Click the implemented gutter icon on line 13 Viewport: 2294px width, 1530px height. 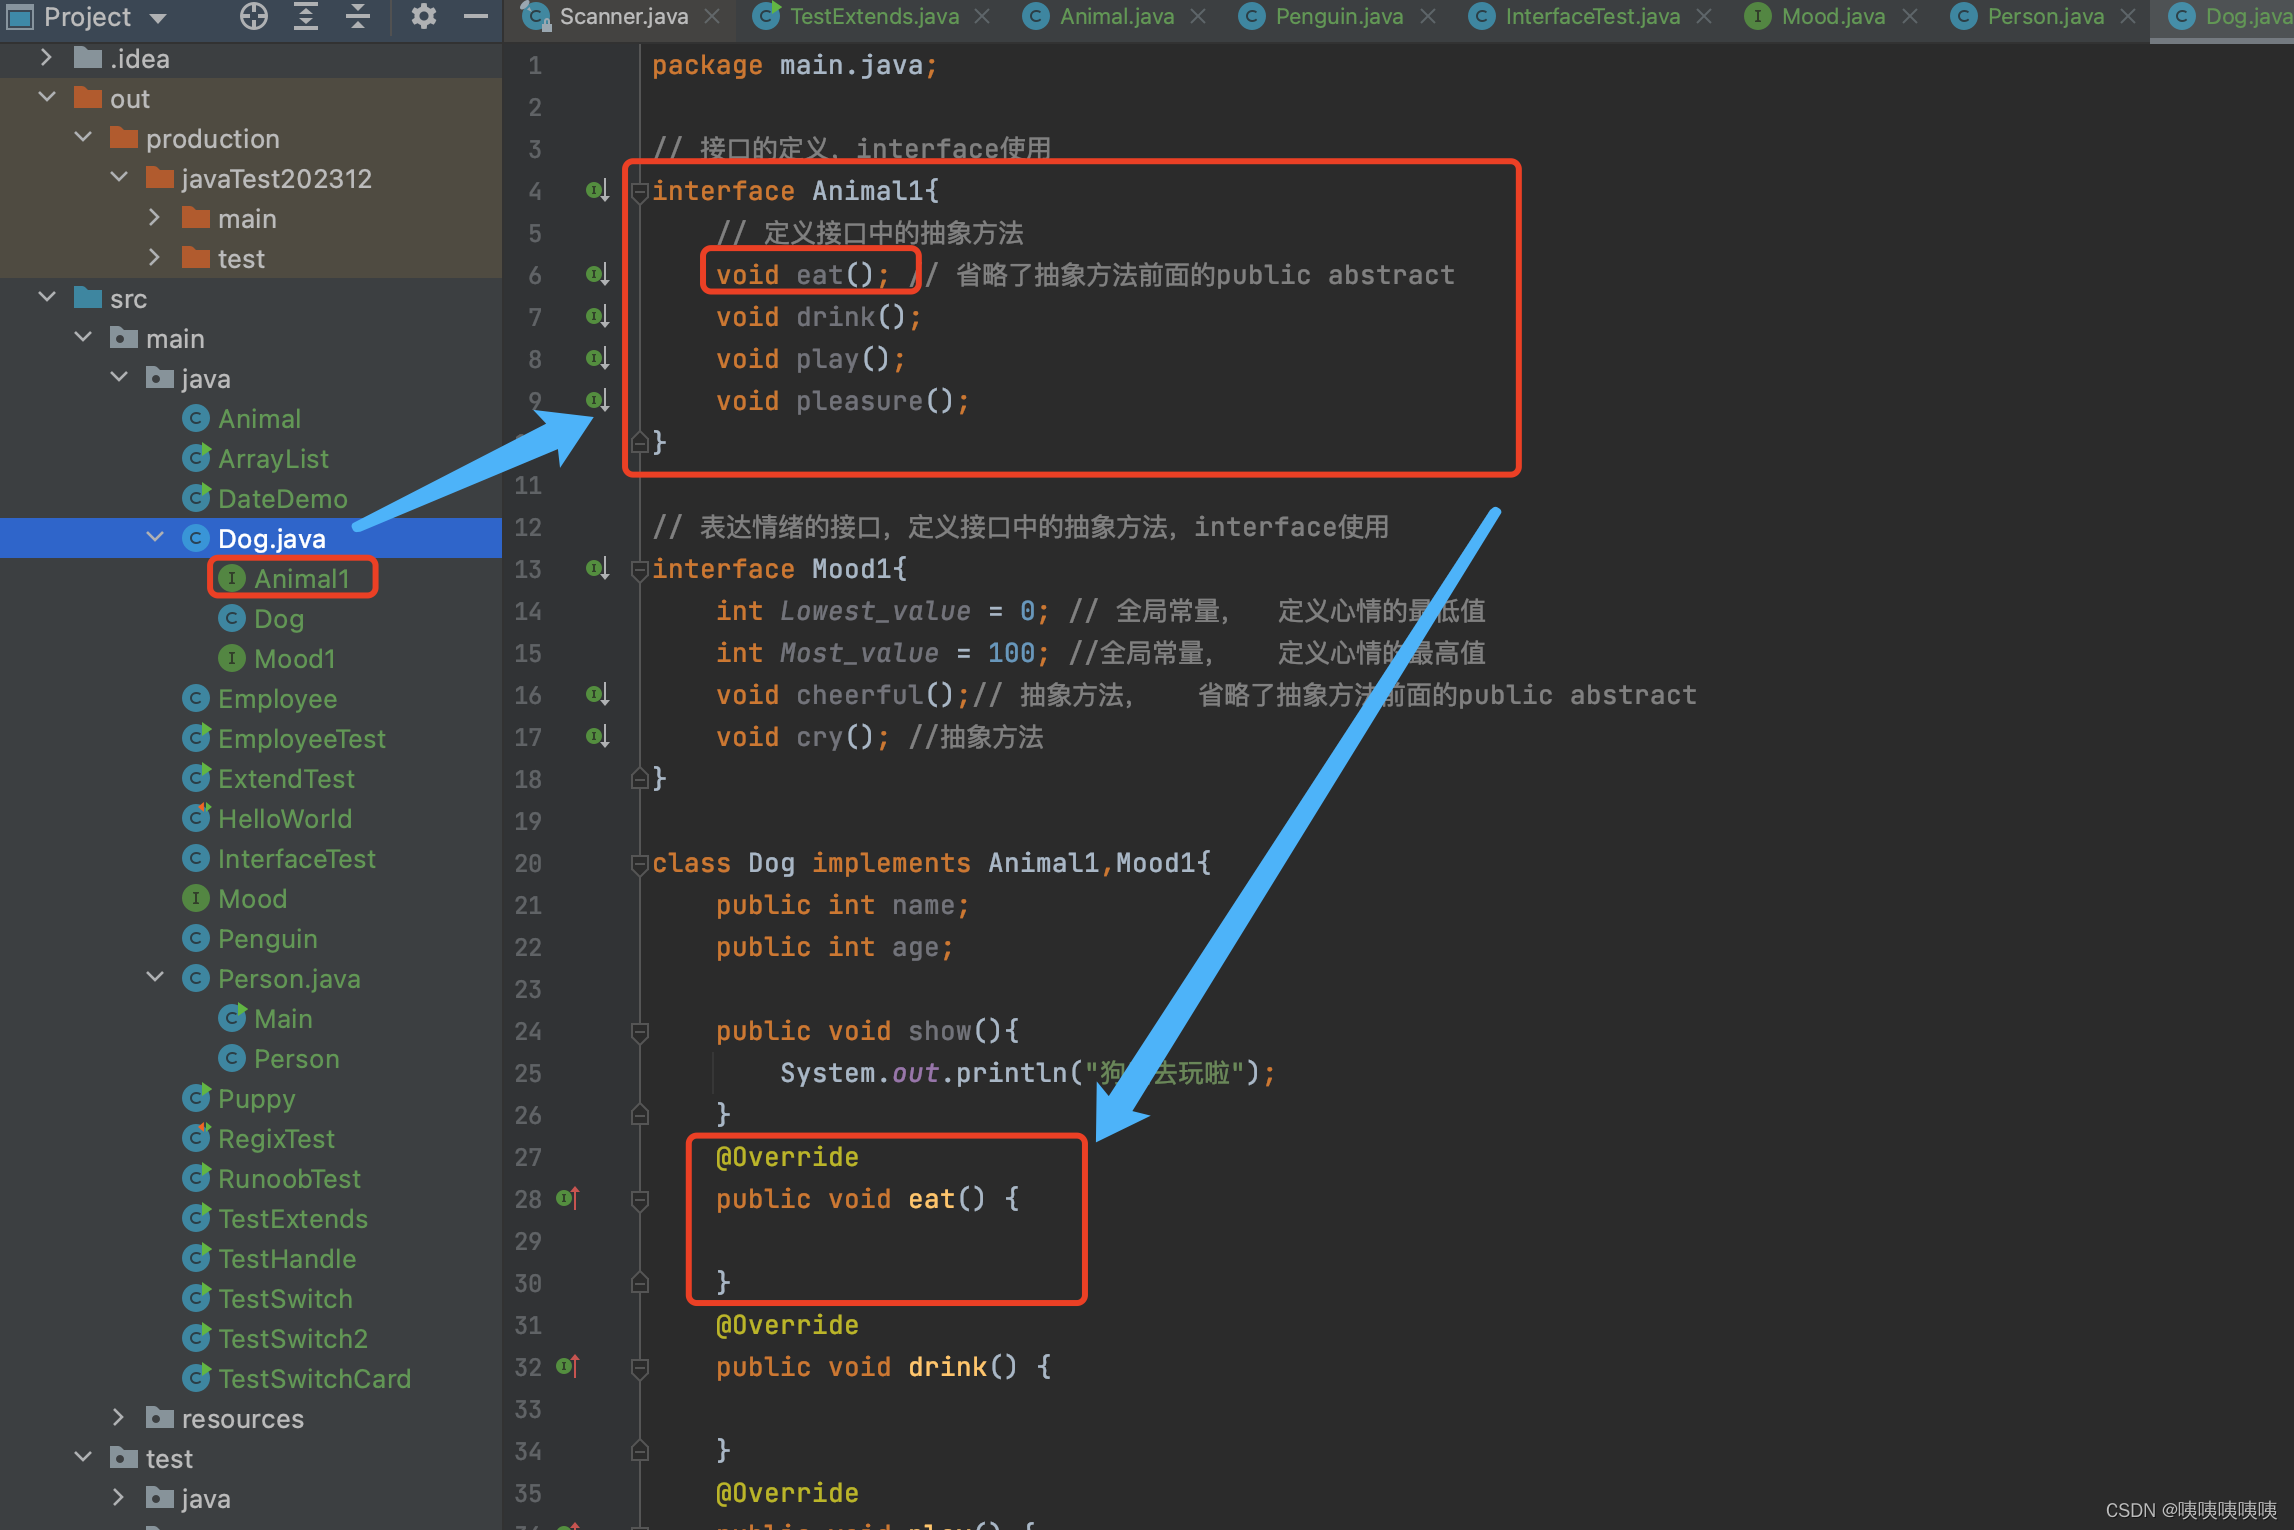(597, 568)
